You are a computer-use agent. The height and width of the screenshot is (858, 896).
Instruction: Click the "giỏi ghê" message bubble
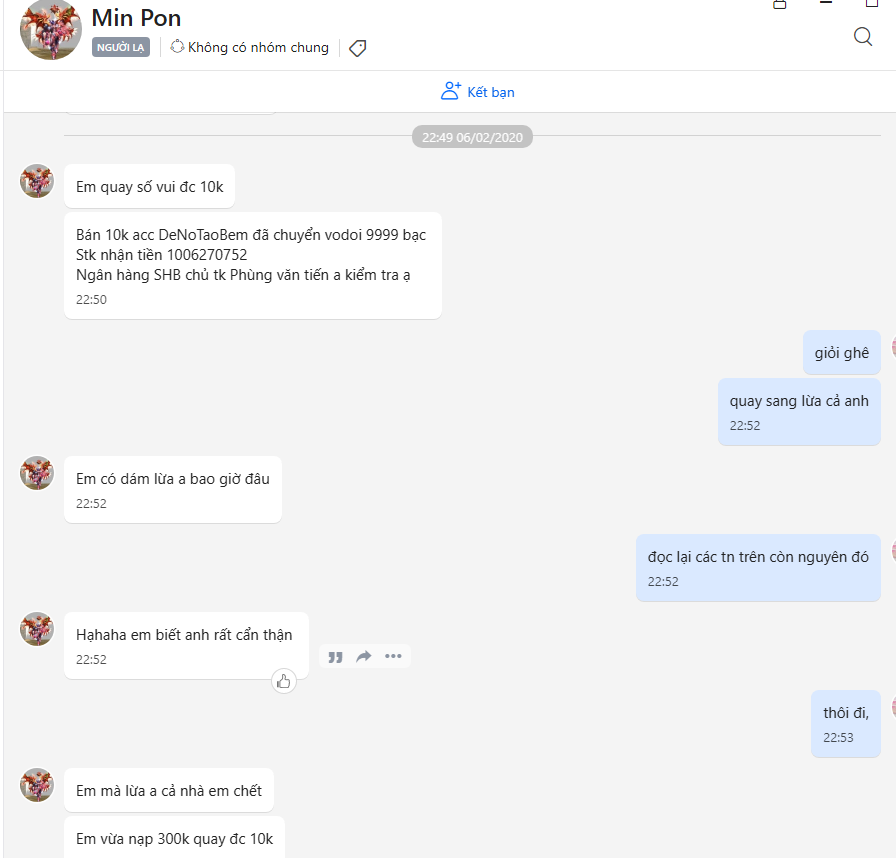click(841, 352)
